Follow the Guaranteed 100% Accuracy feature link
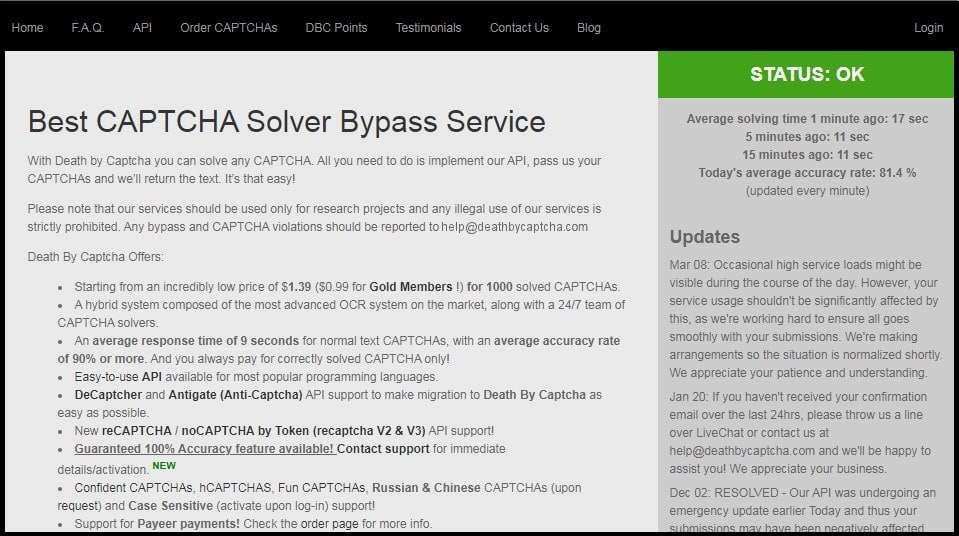 click(x=205, y=449)
